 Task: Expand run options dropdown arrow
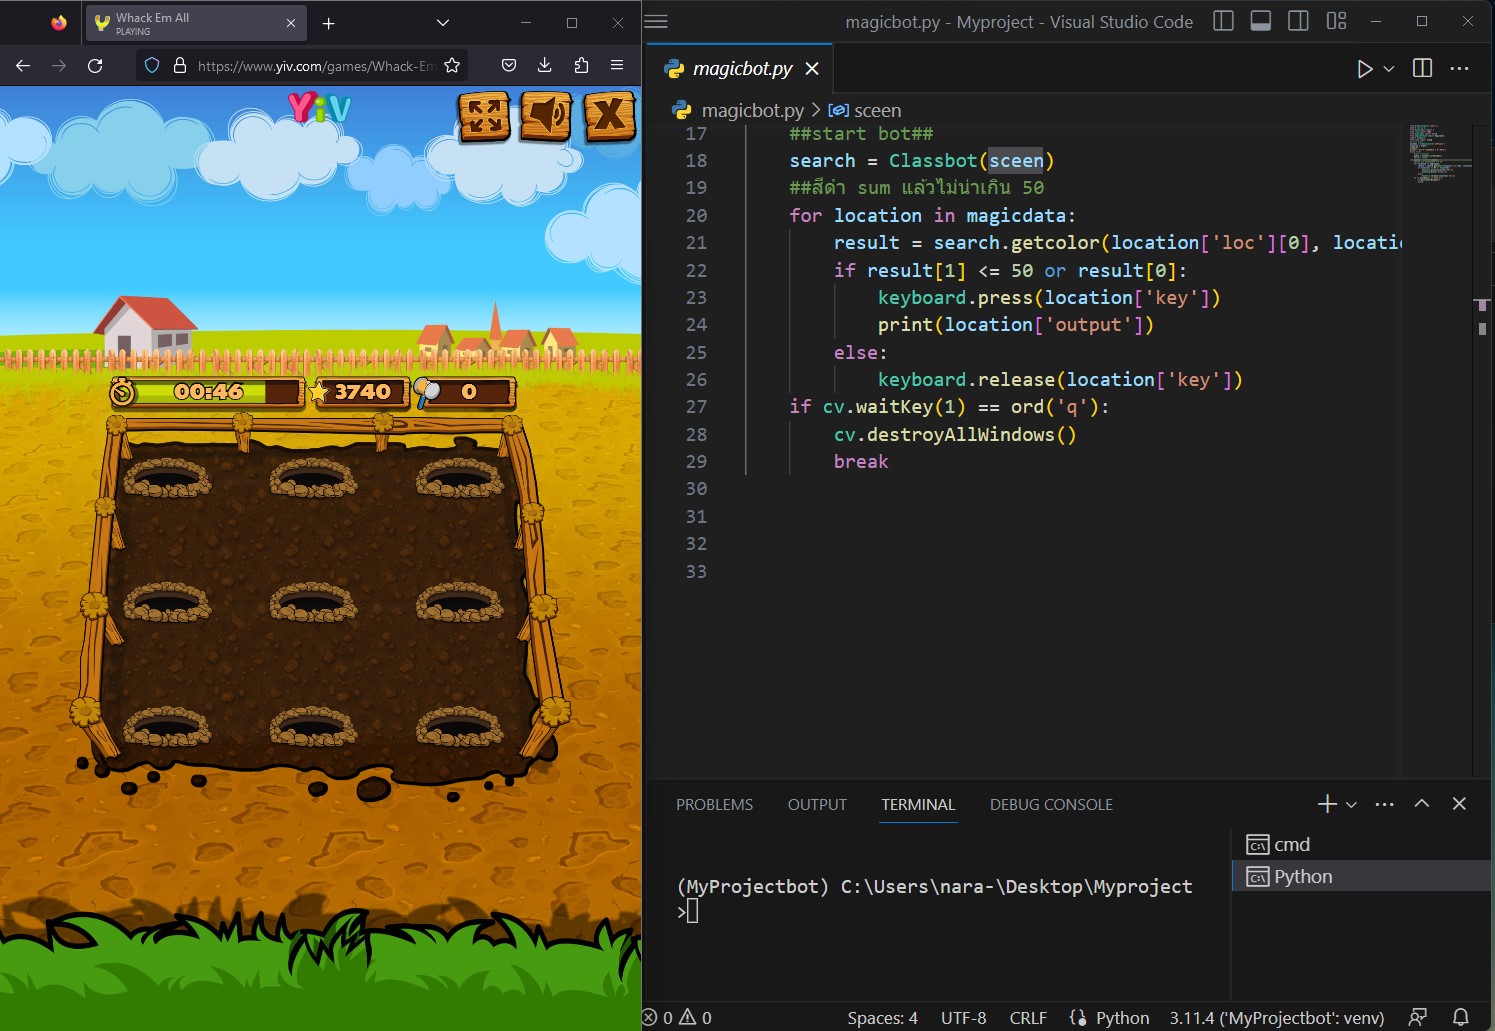1388,68
